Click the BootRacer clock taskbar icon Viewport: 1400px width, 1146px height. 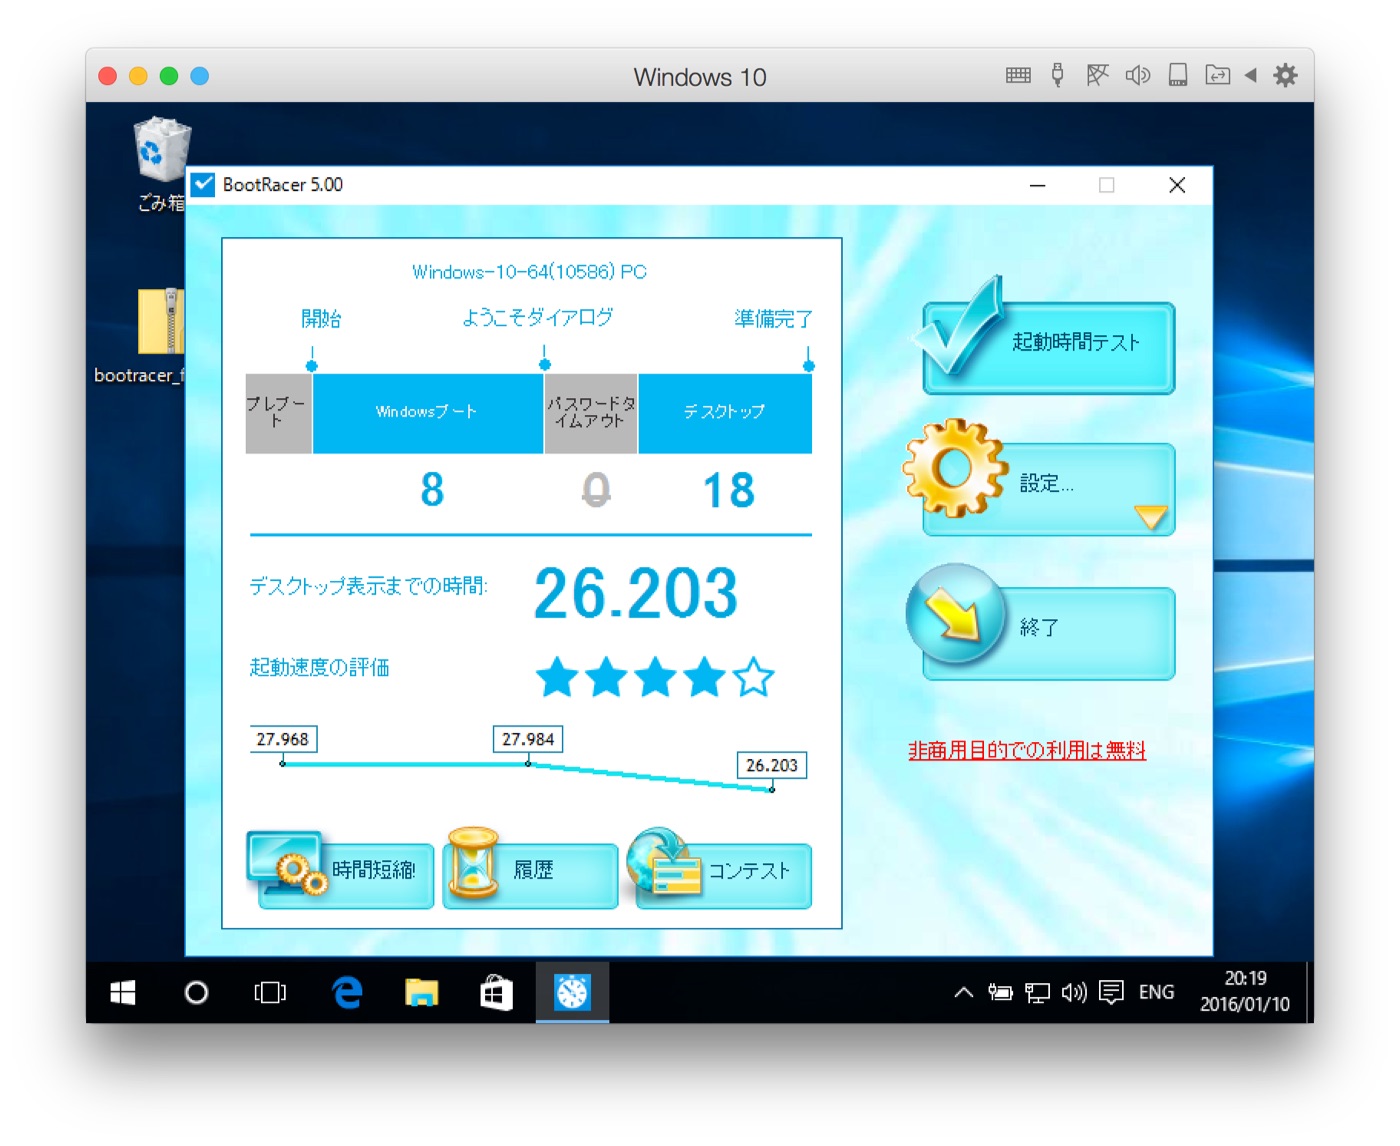pos(572,992)
